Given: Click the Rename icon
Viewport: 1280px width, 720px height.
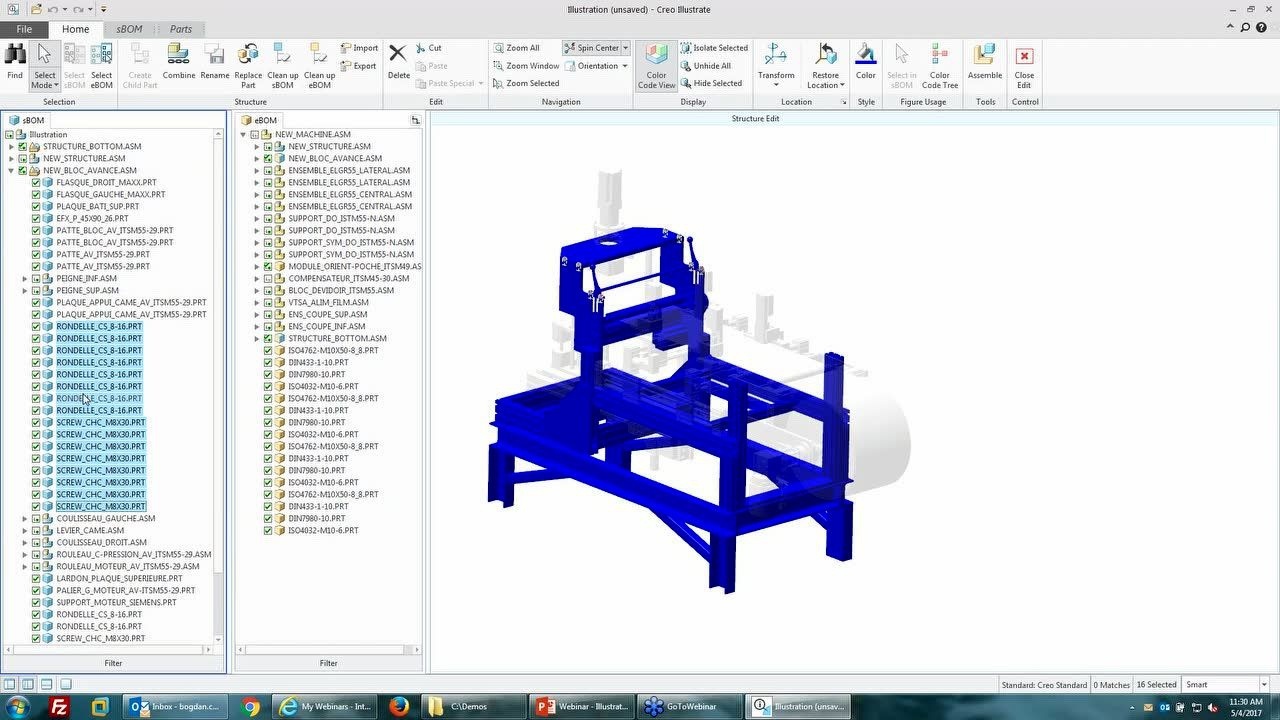Looking at the screenshot, I should coord(215,58).
